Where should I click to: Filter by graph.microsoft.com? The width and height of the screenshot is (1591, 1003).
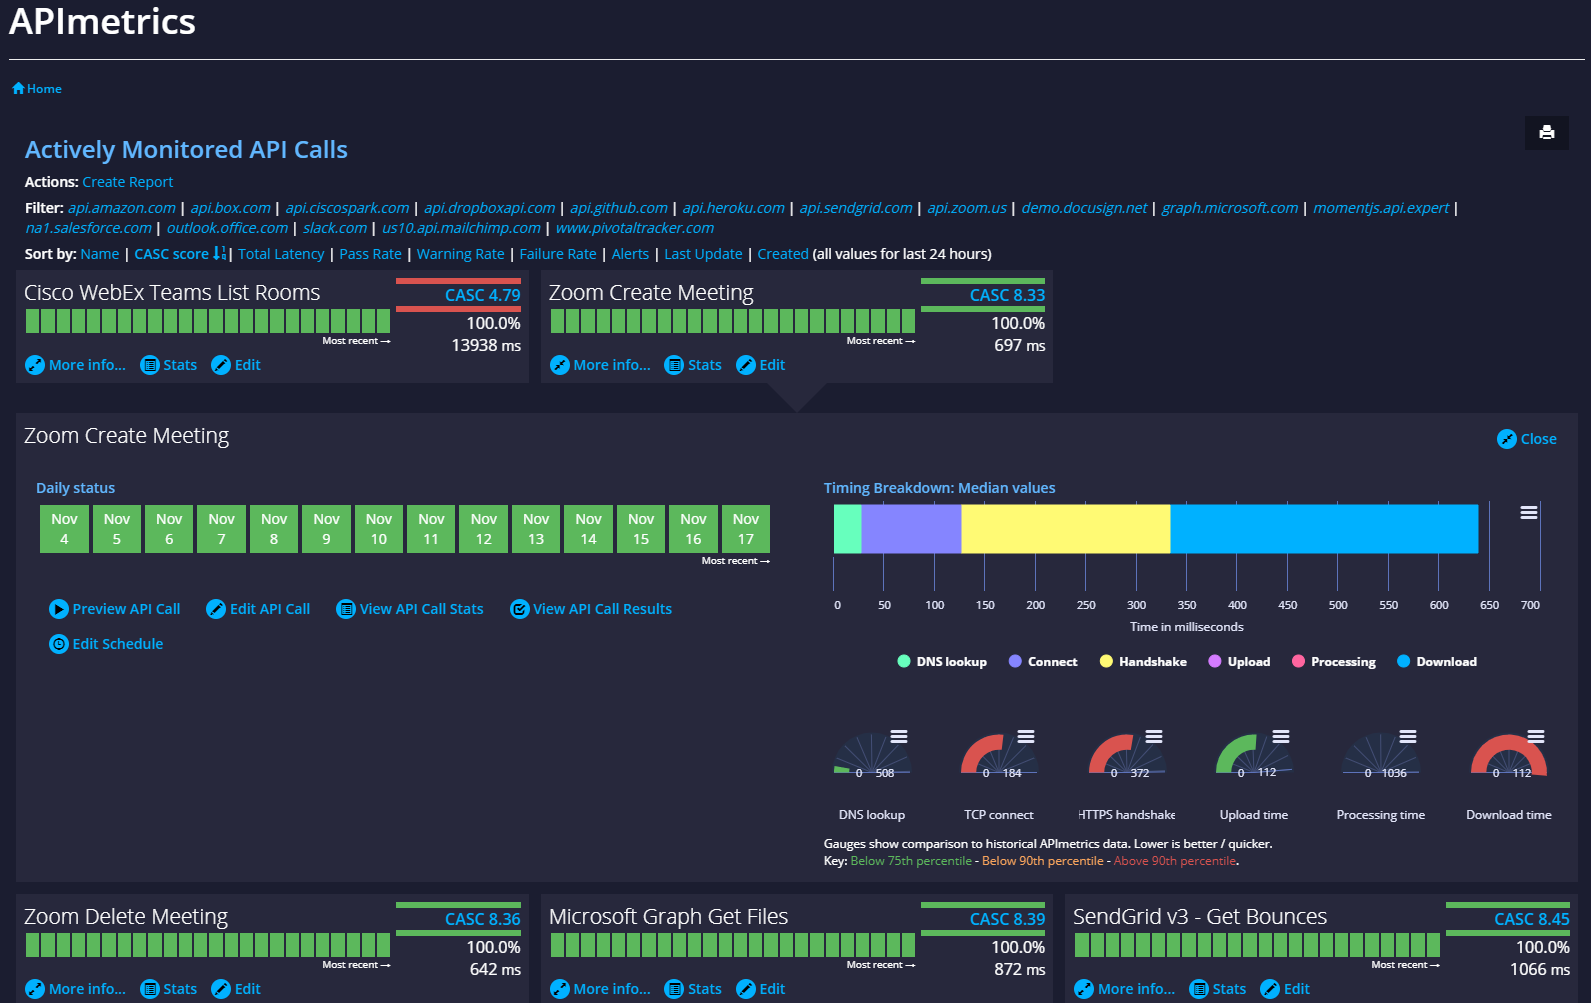tap(1230, 208)
